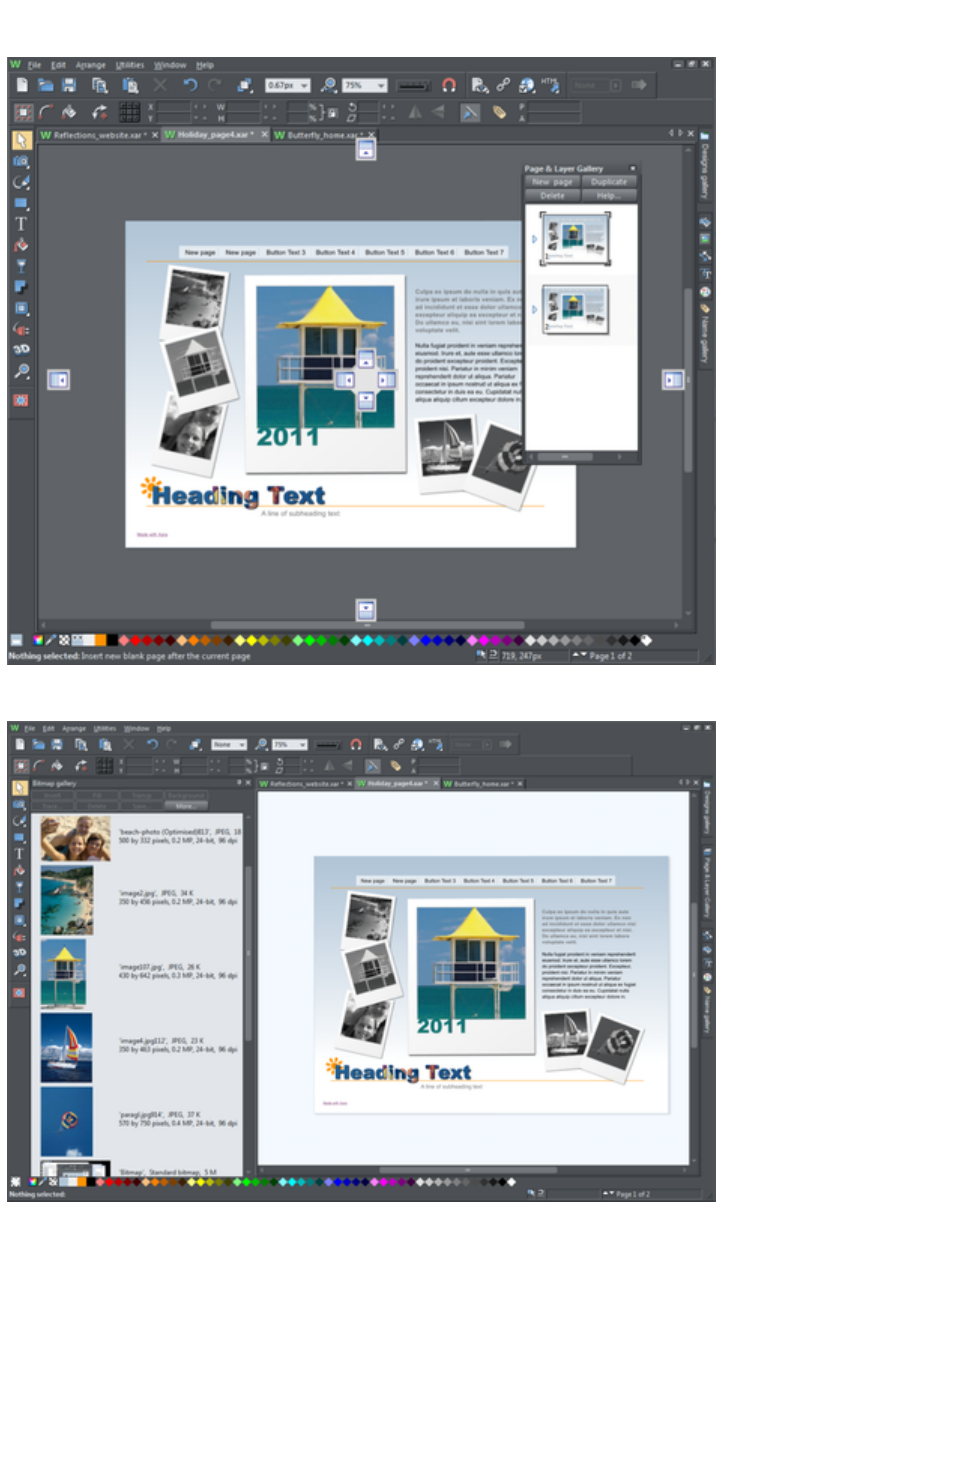The width and height of the screenshot is (962, 1457).
Task: Expand page 1 layers in Page & Layer Gallery
Action: [534, 239]
